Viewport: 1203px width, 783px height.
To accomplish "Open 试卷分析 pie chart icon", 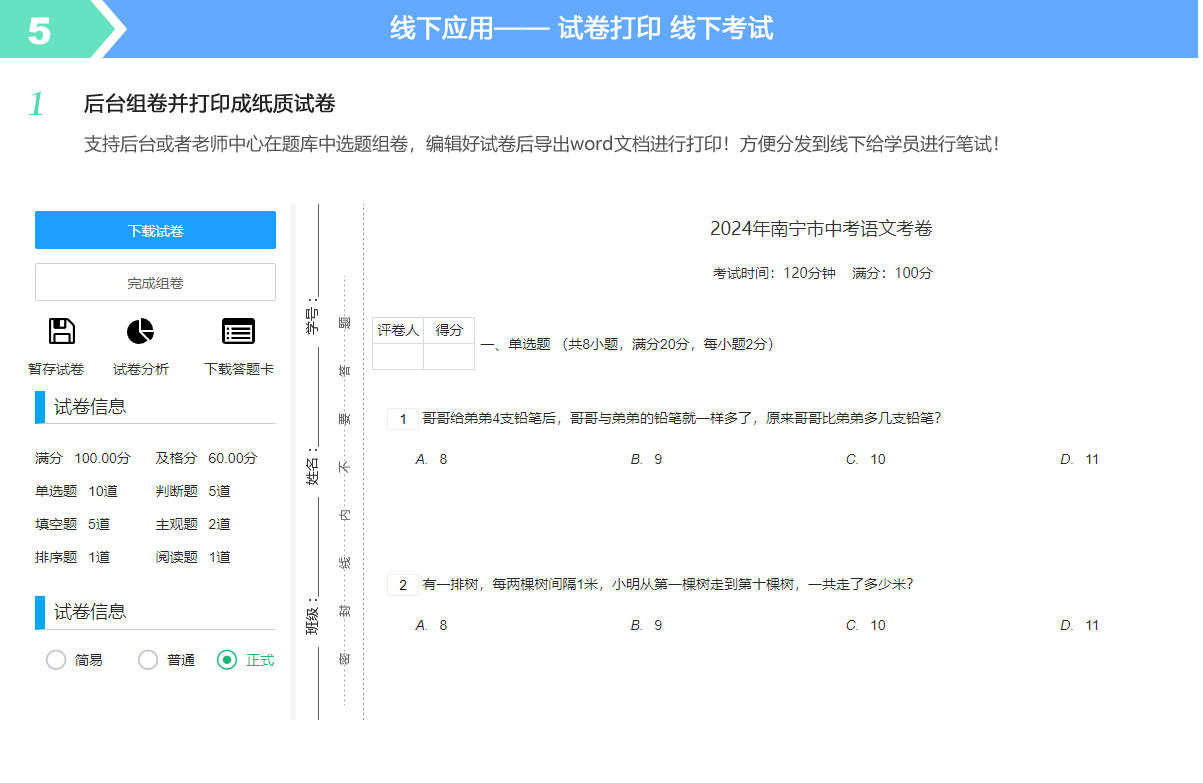I will [141, 331].
